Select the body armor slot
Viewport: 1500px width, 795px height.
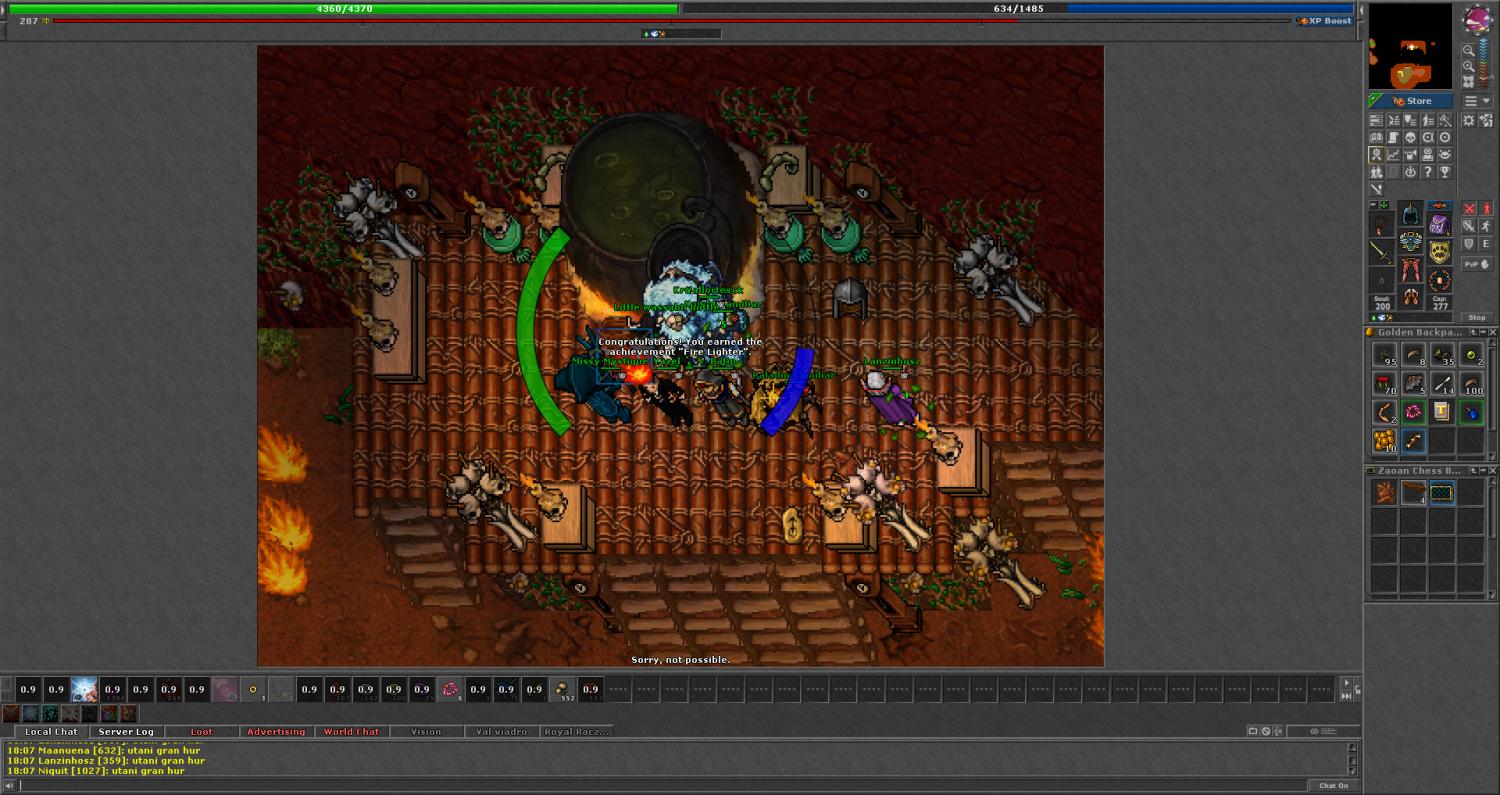pyautogui.click(x=1411, y=241)
